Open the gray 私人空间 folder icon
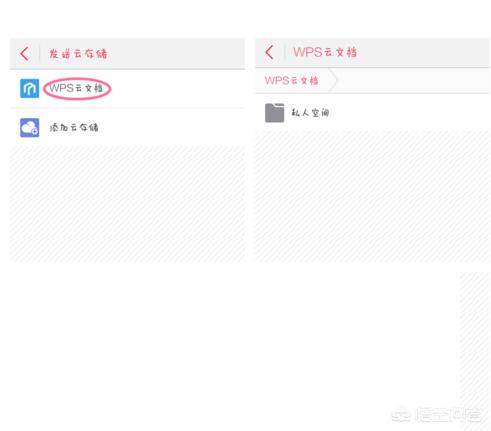The image size is (491, 431). click(274, 113)
